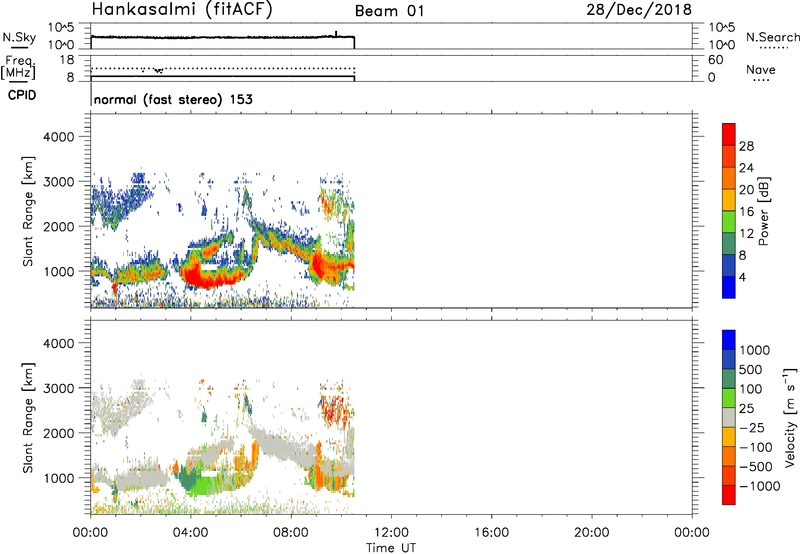The width and height of the screenshot is (800, 554).
Task: Click the '16:00' time tick label
Action: tap(491, 533)
